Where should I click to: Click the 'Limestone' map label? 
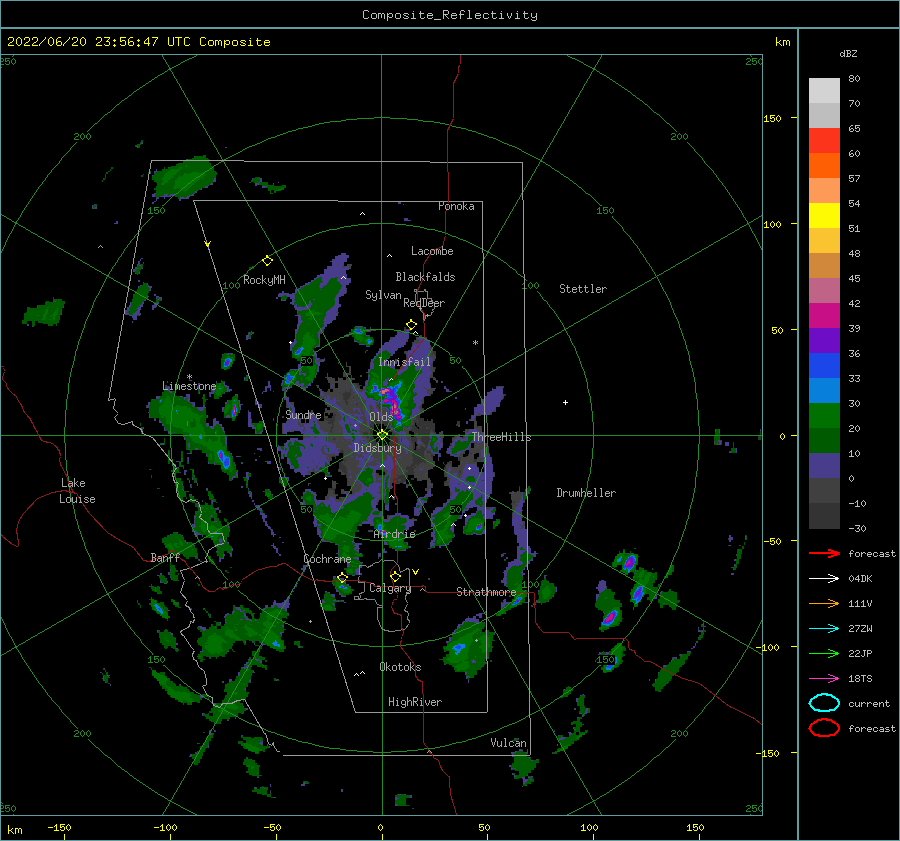pyautogui.click(x=189, y=386)
